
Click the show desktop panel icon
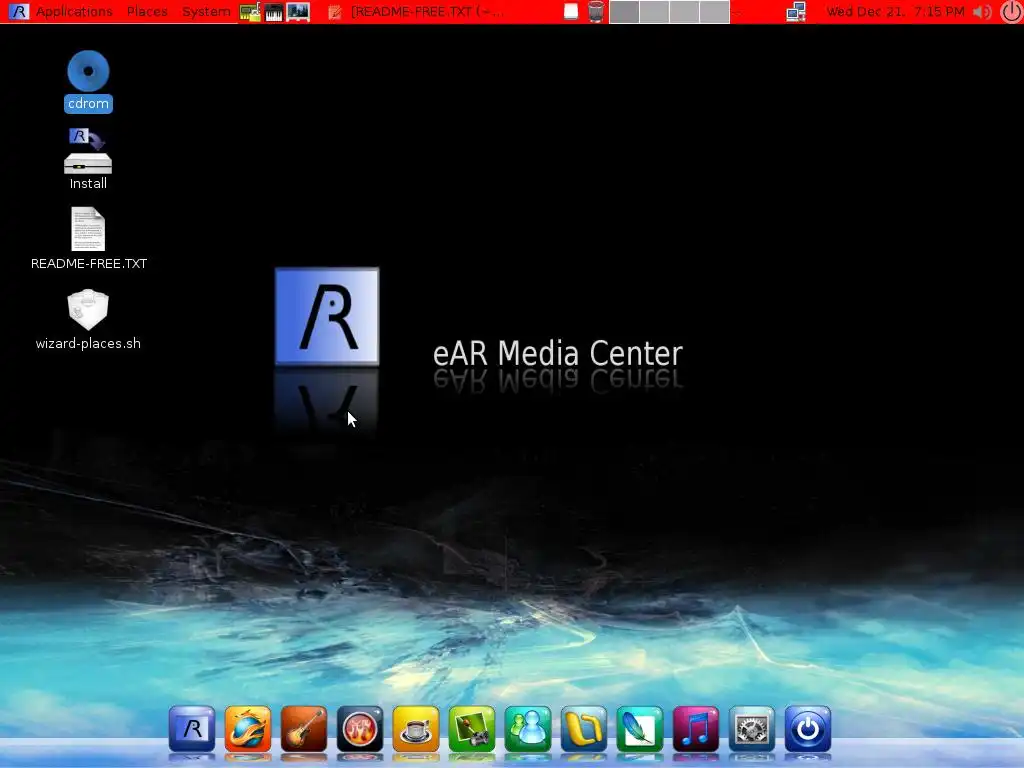point(571,12)
